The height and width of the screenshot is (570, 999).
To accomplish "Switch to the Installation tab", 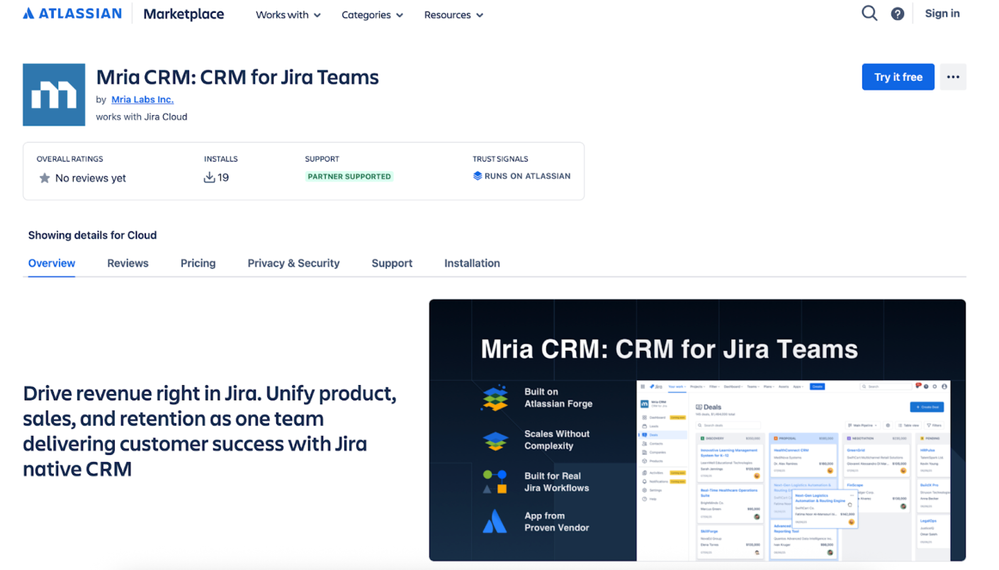I will (472, 263).
